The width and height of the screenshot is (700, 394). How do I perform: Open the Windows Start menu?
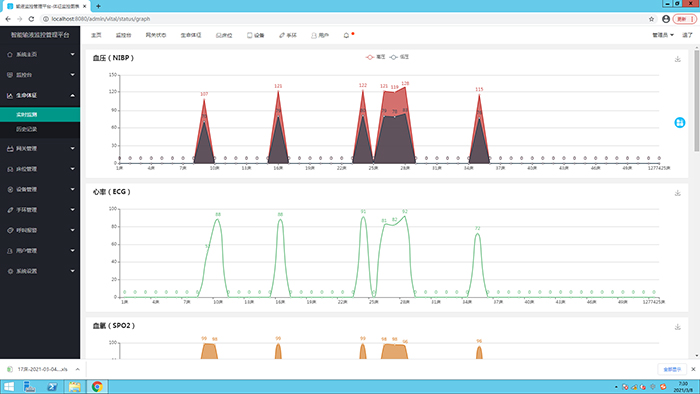(8, 386)
